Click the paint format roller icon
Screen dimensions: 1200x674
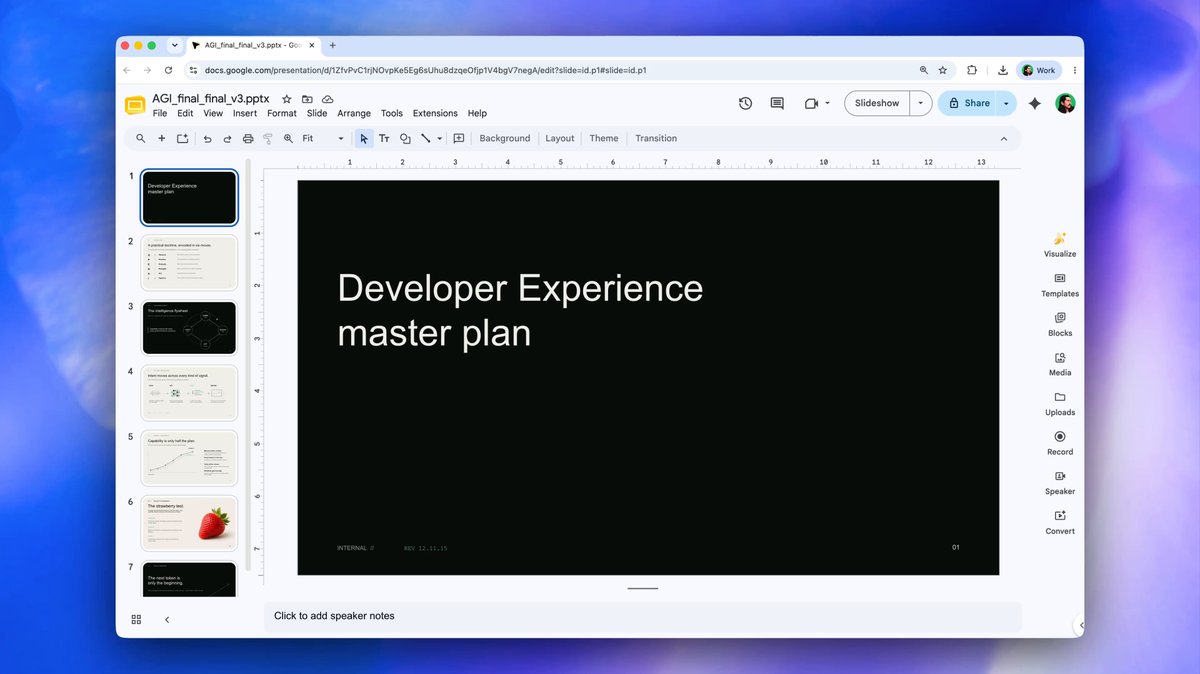coord(268,138)
